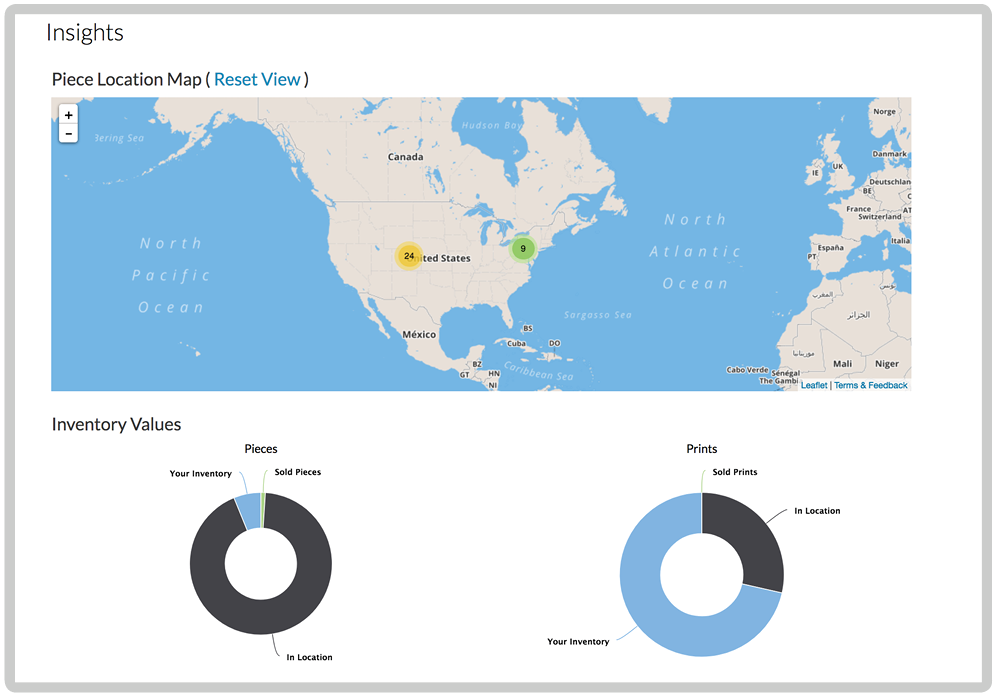Select the yellow cluster marker showing 24 pieces
This screenshot has height=696, width=996.
click(408, 256)
